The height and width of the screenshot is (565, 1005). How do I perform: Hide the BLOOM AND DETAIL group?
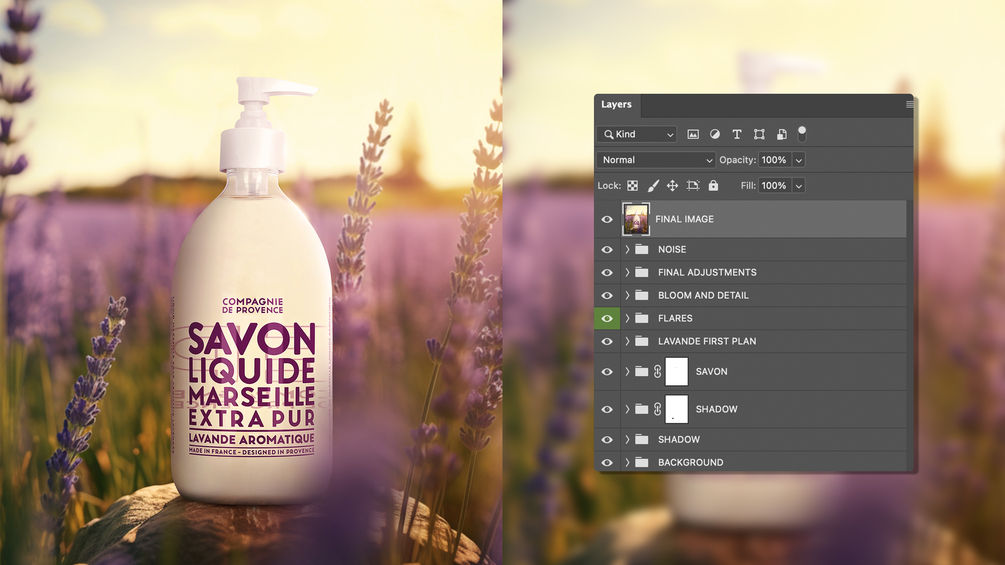click(x=607, y=296)
